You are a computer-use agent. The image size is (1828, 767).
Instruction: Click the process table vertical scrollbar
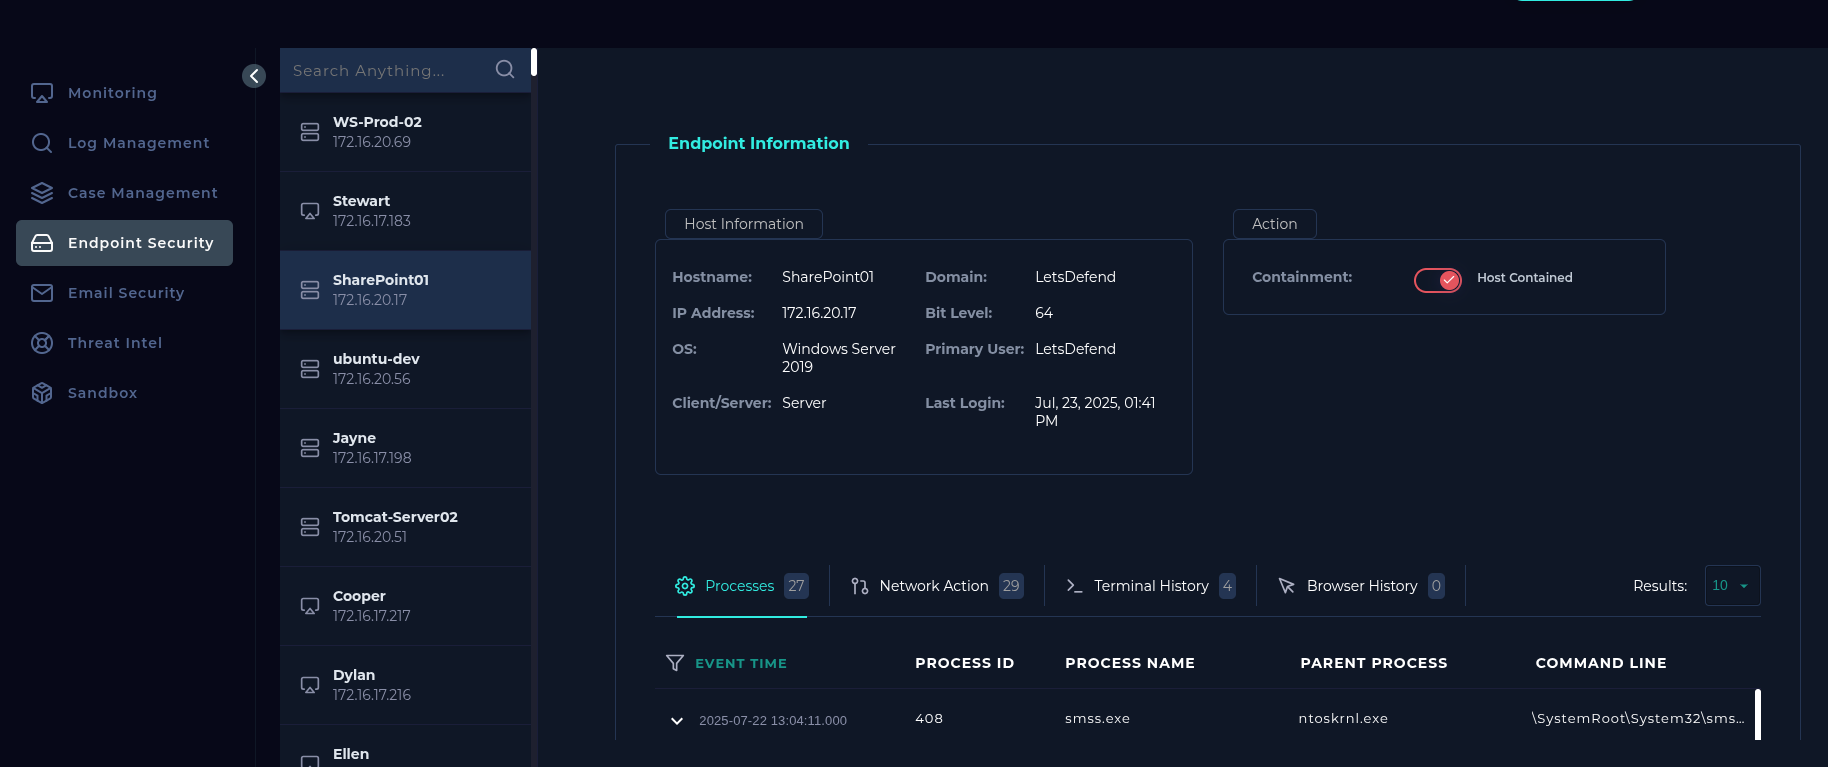1757,714
